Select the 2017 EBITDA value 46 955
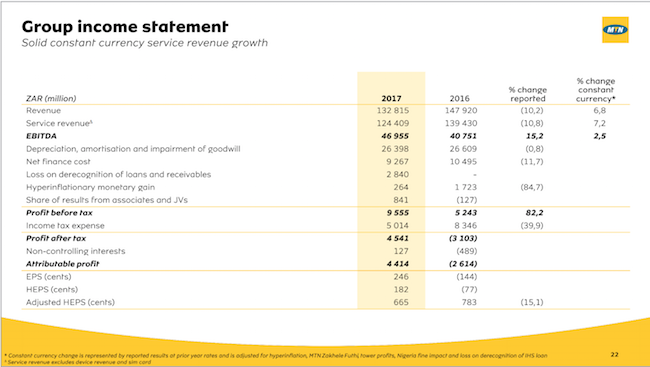 [x=395, y=136]
